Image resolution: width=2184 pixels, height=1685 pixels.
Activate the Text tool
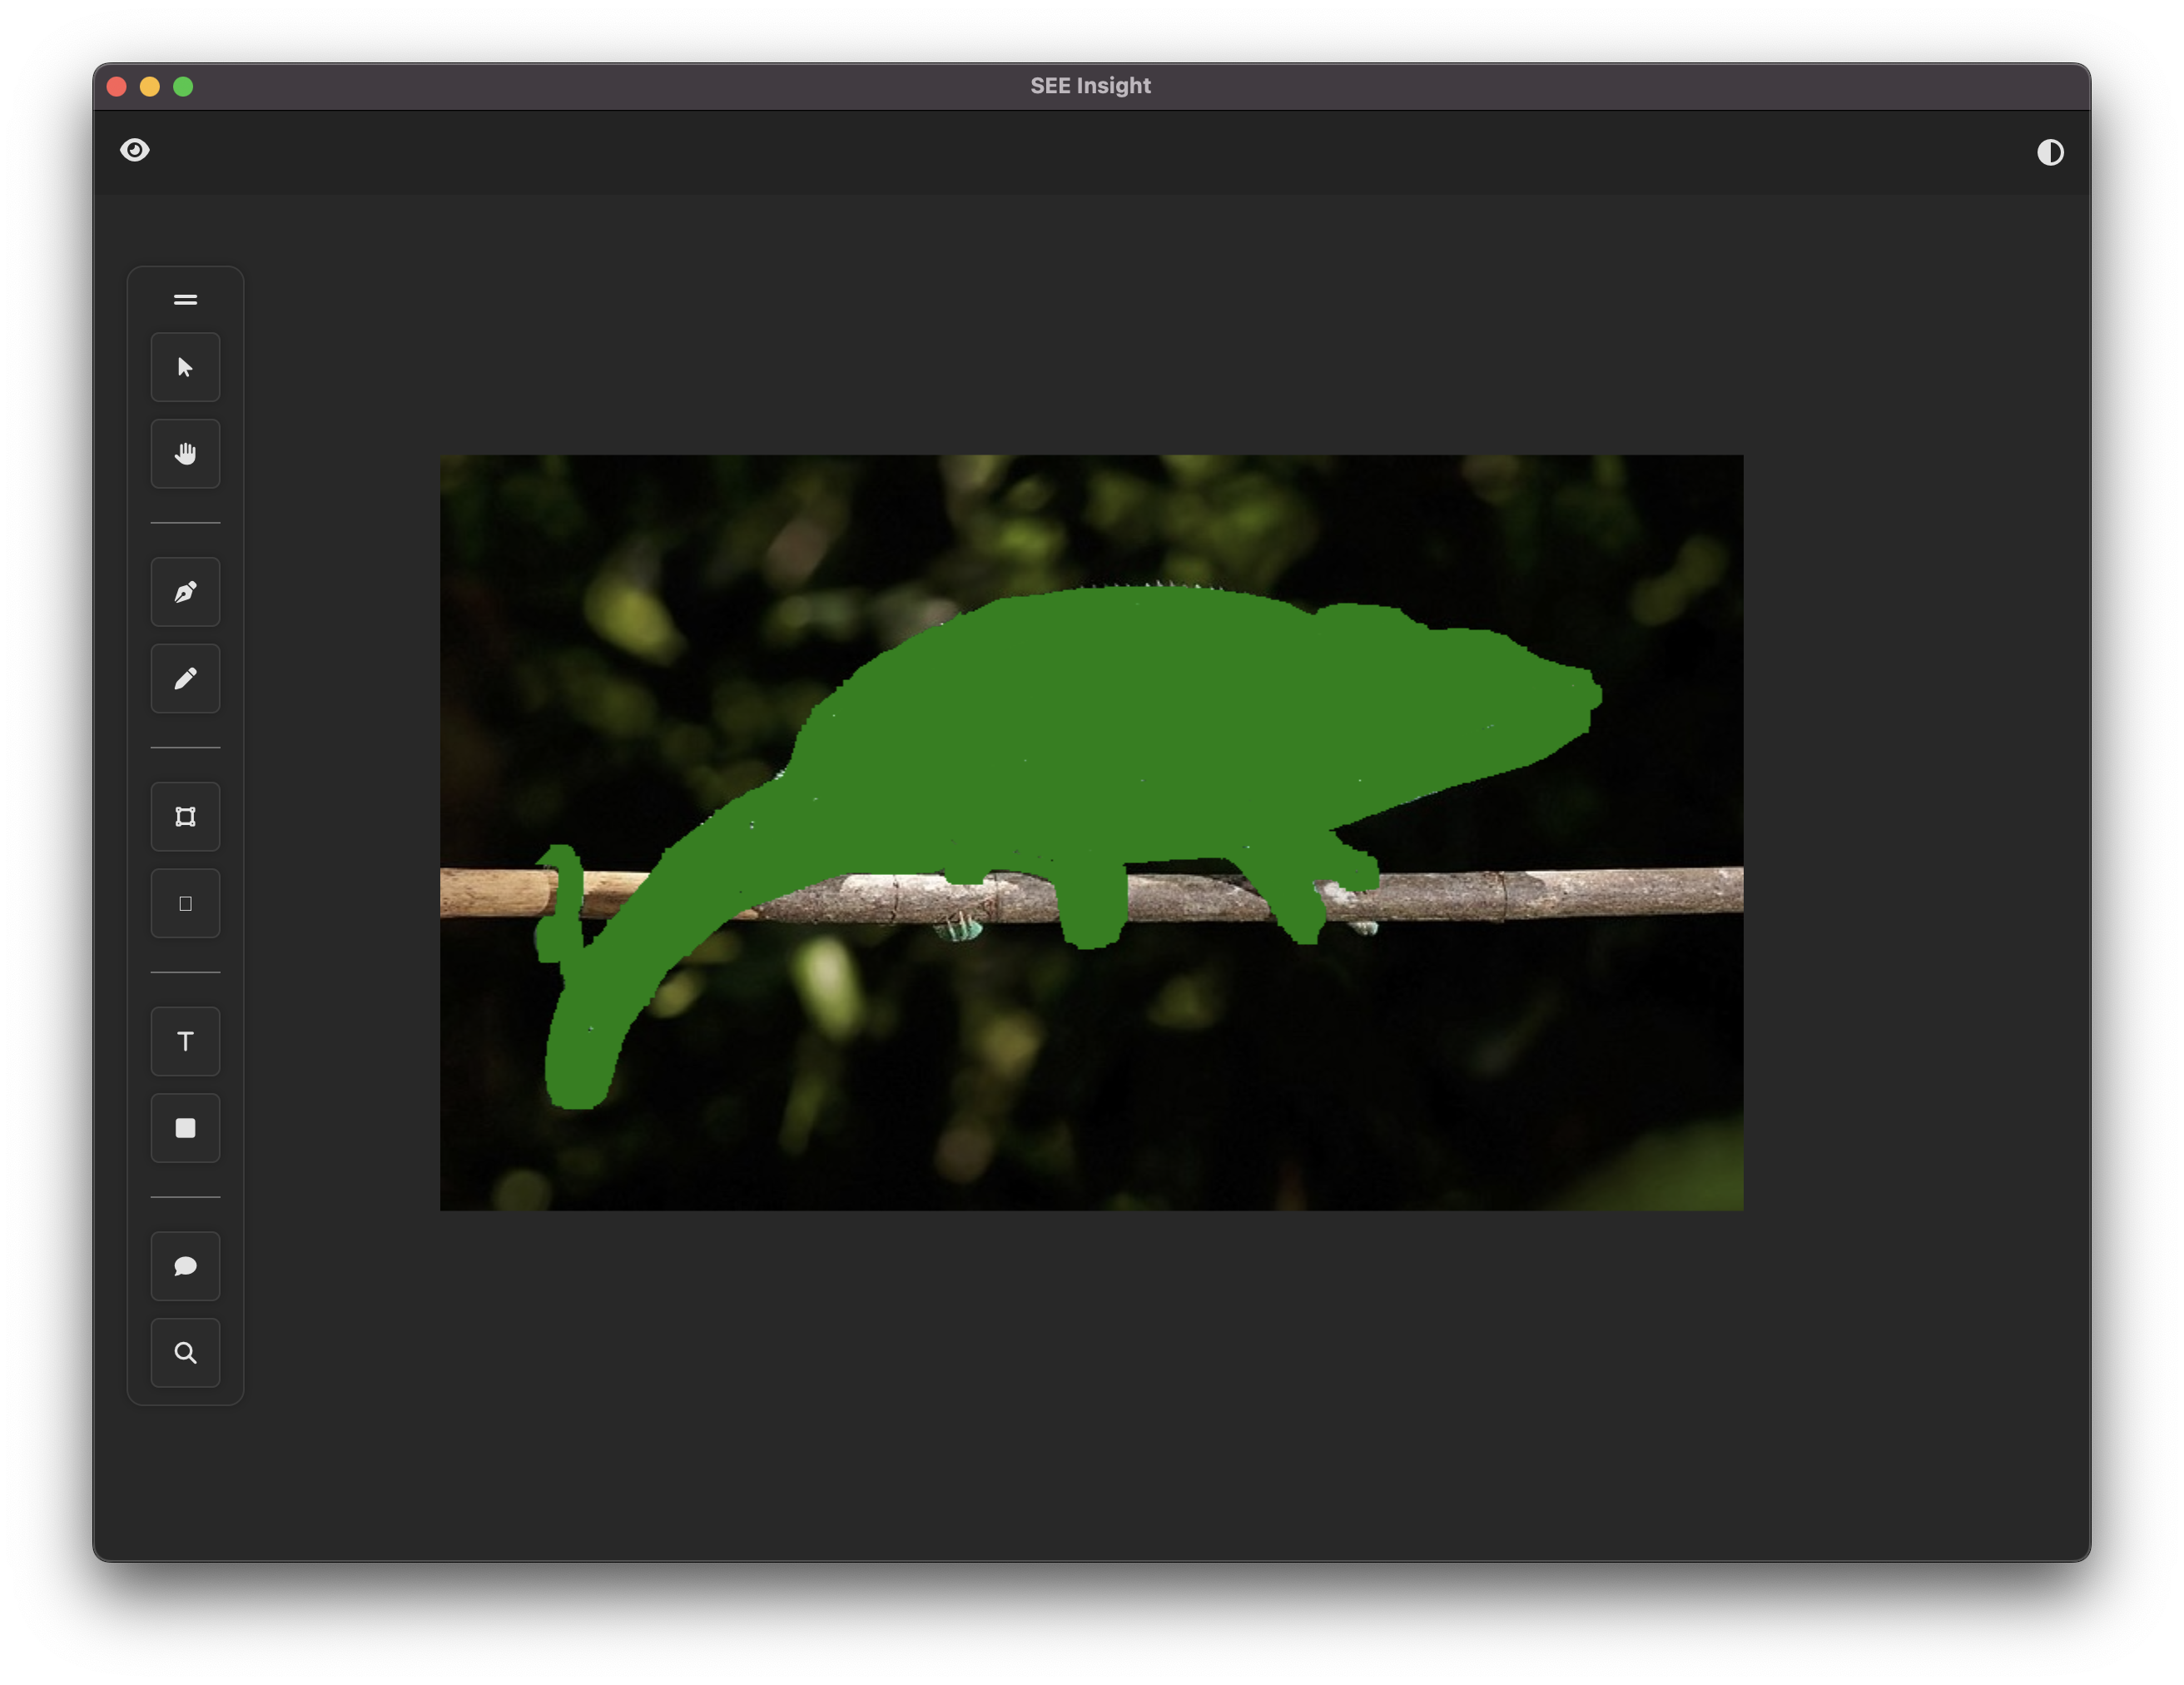[185, 1042]
